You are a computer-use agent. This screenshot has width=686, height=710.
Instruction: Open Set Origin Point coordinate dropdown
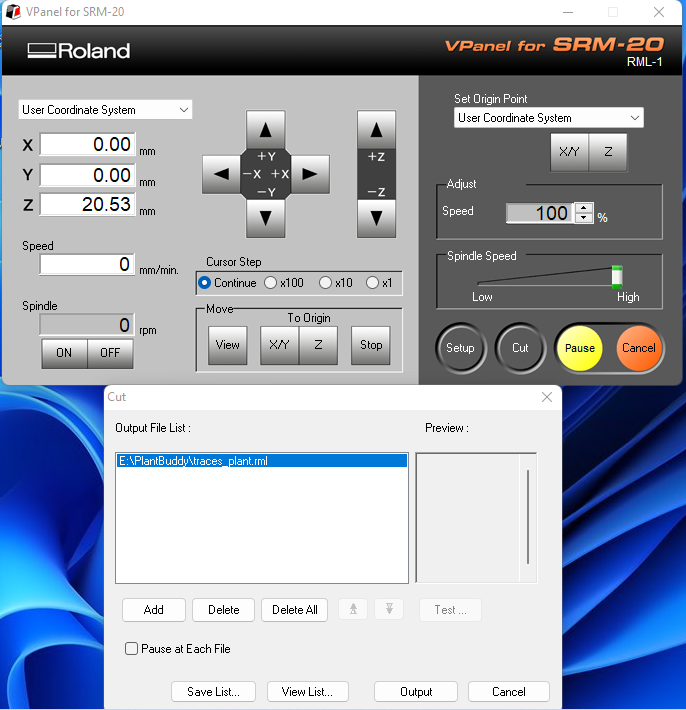548,118
